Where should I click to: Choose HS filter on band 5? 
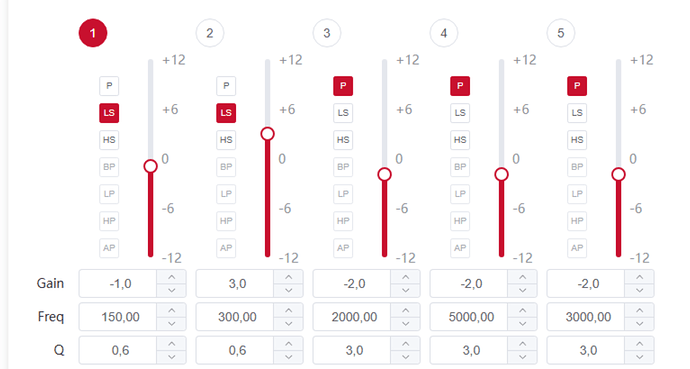click(577, 140)
